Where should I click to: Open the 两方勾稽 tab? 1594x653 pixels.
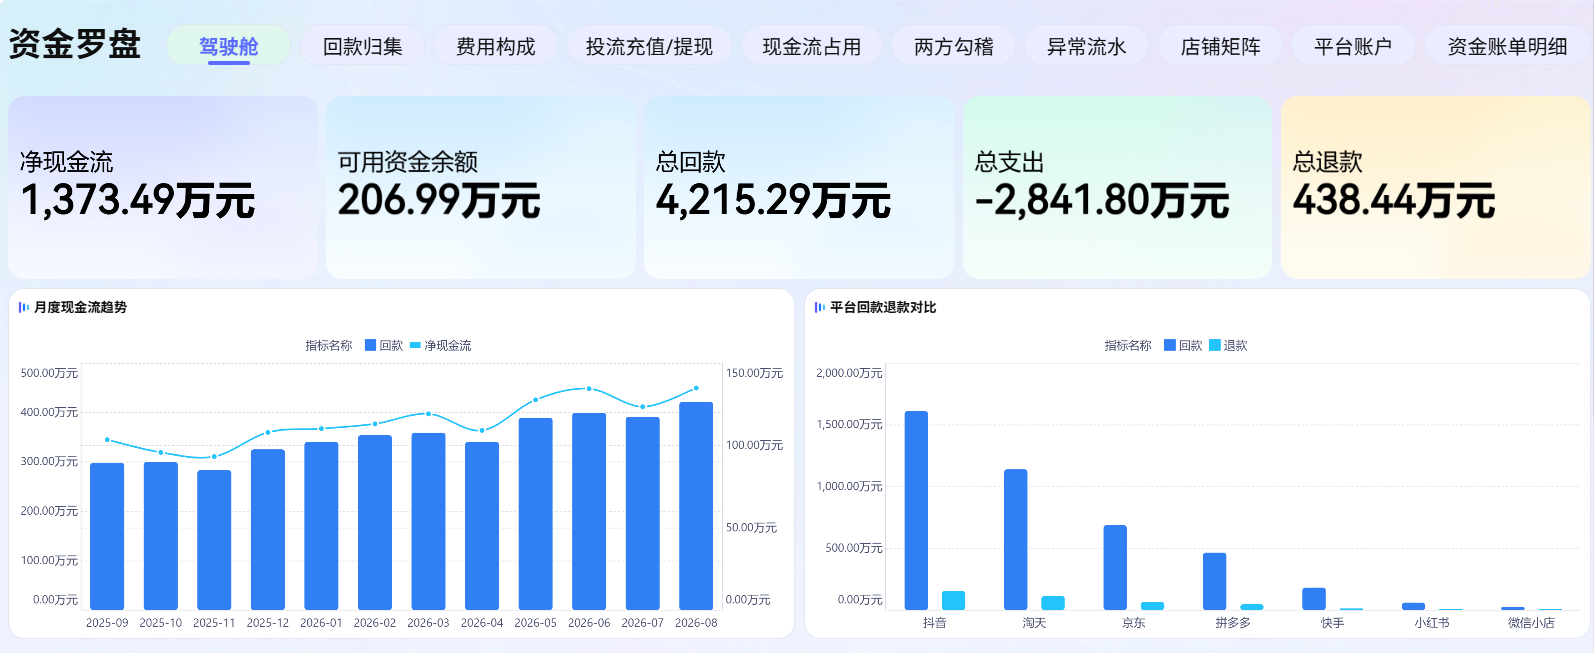tap(954, 46)
